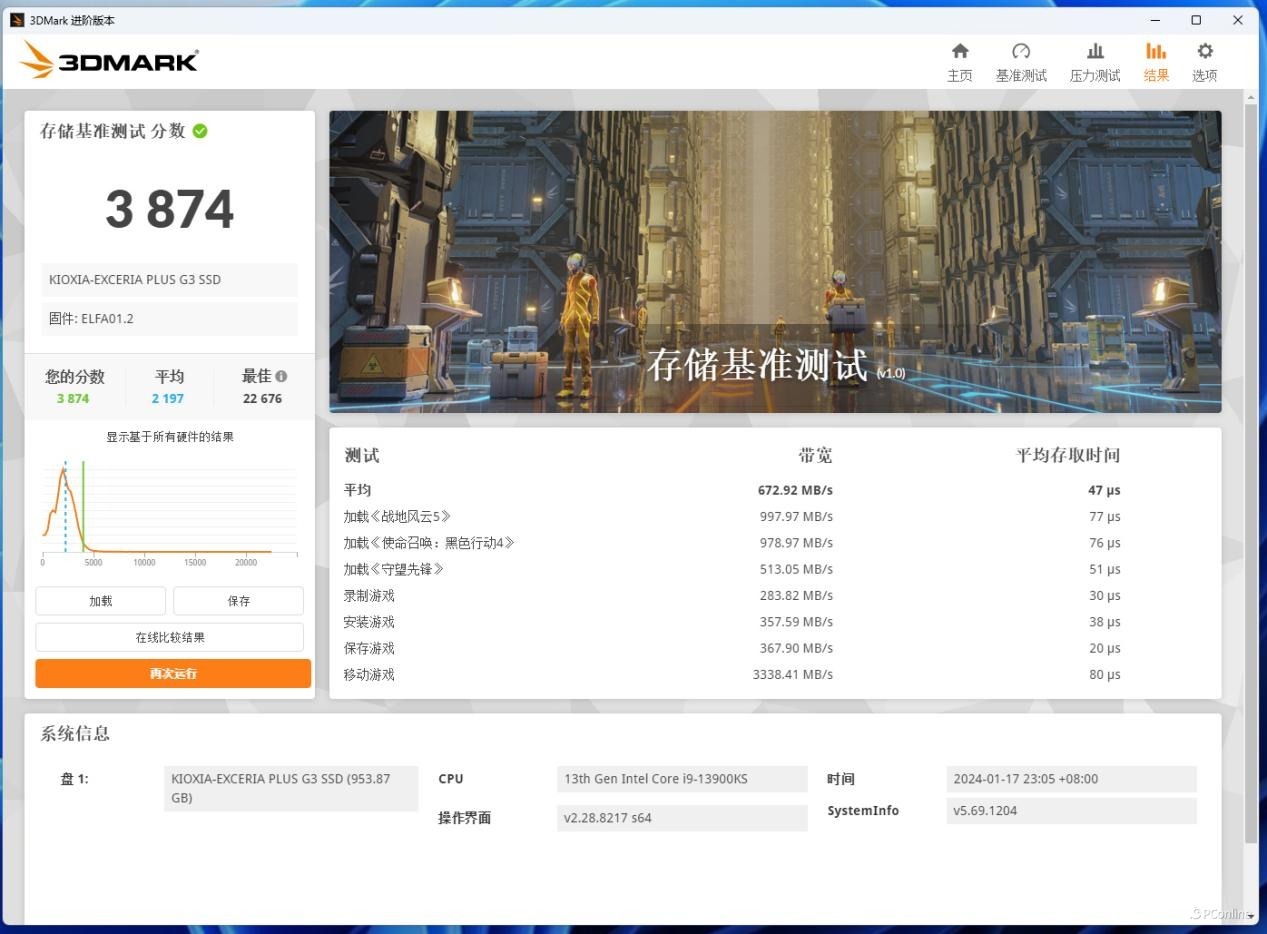Open 选项 using the gear icon
Image resolution: width=1267 pixels, height=934 pixels.
click(x=1204, y=60)
